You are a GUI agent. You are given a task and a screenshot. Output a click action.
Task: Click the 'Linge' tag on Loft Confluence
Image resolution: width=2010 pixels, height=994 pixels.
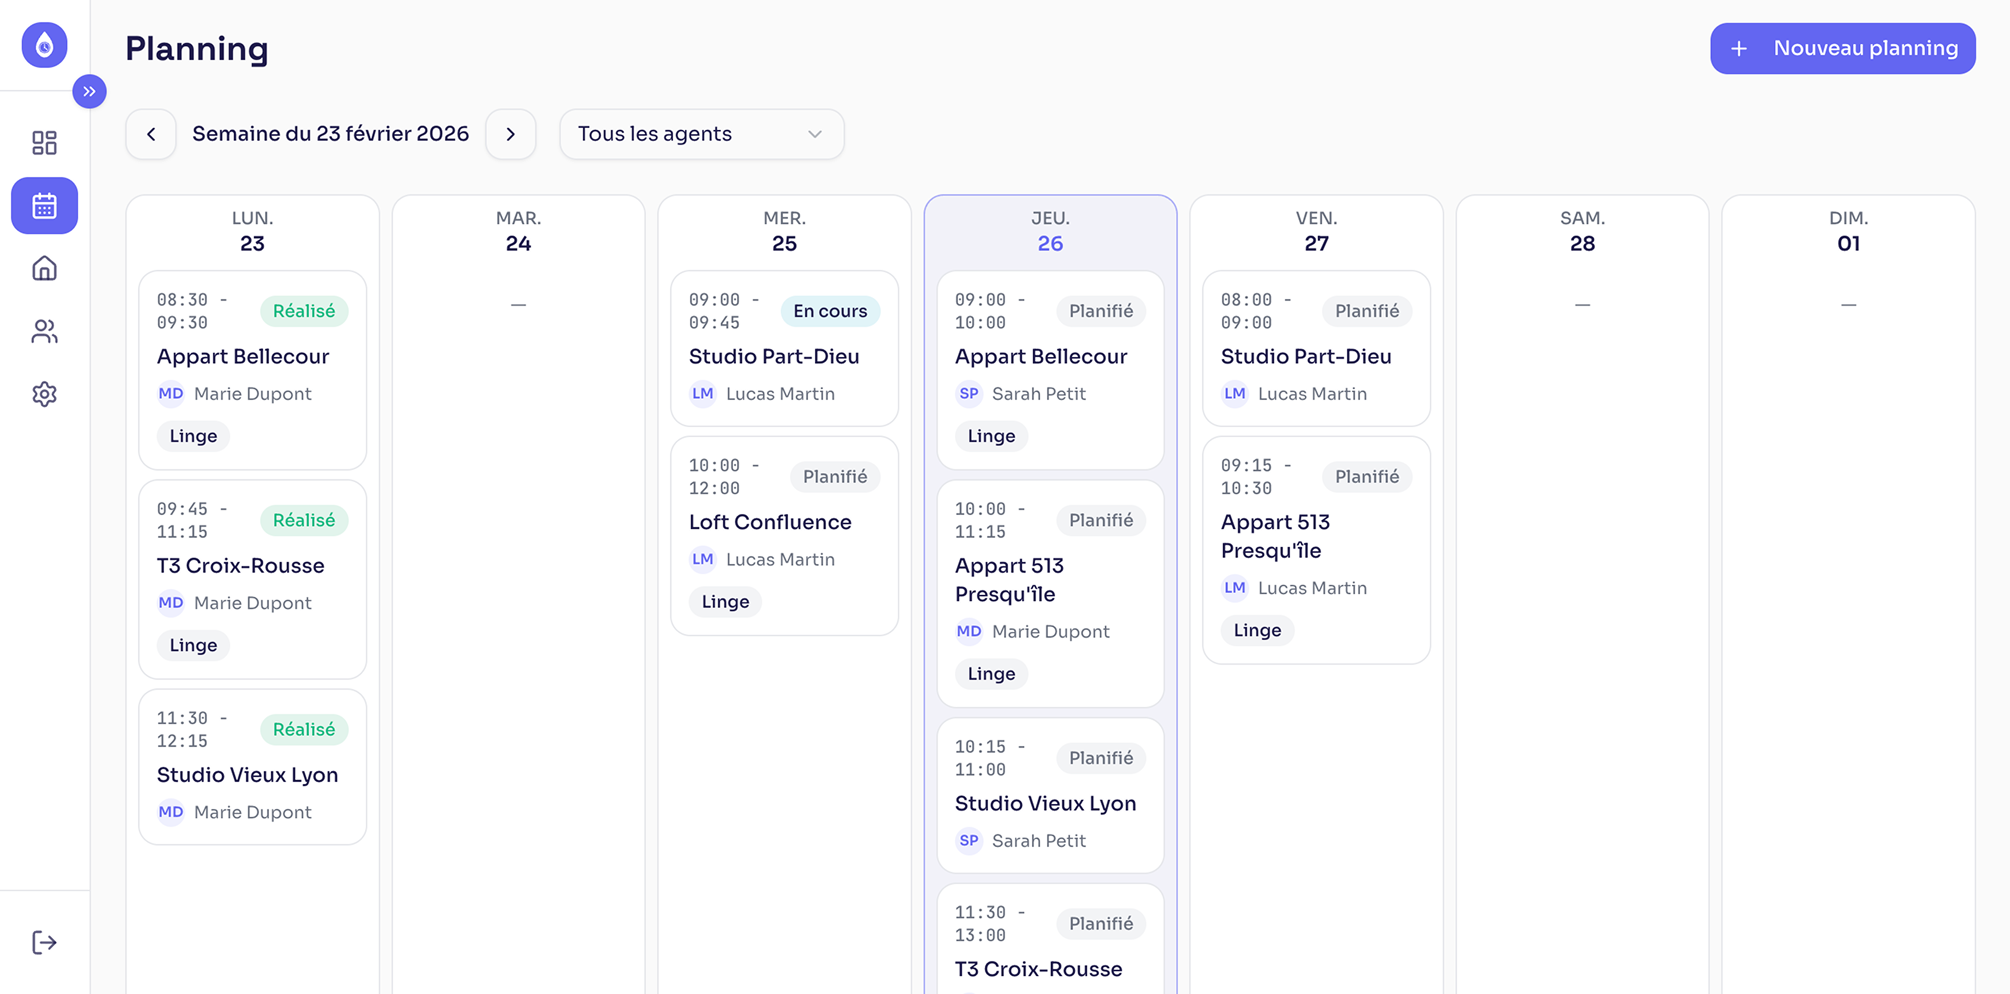click(724, 601)
